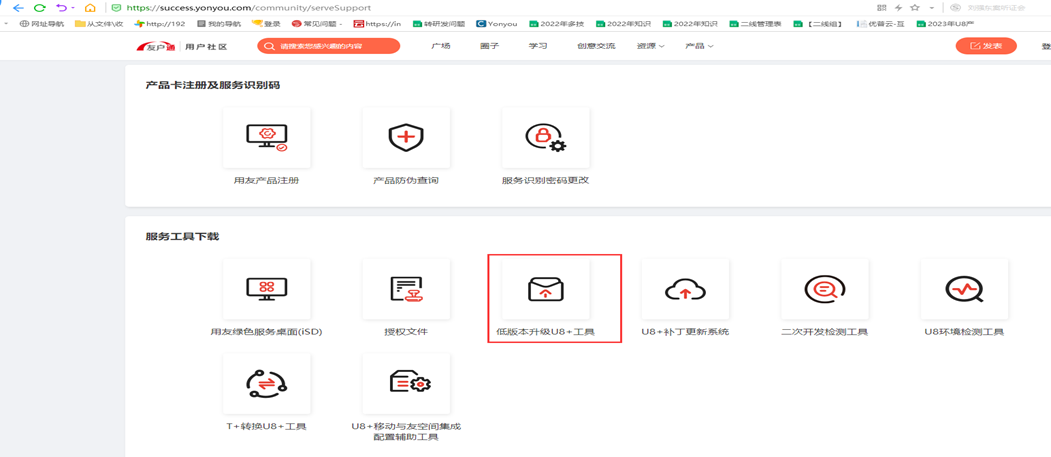Go to the 广场 nav tab
Viewport: 1051px width, 457px height.
pos(440,46)
